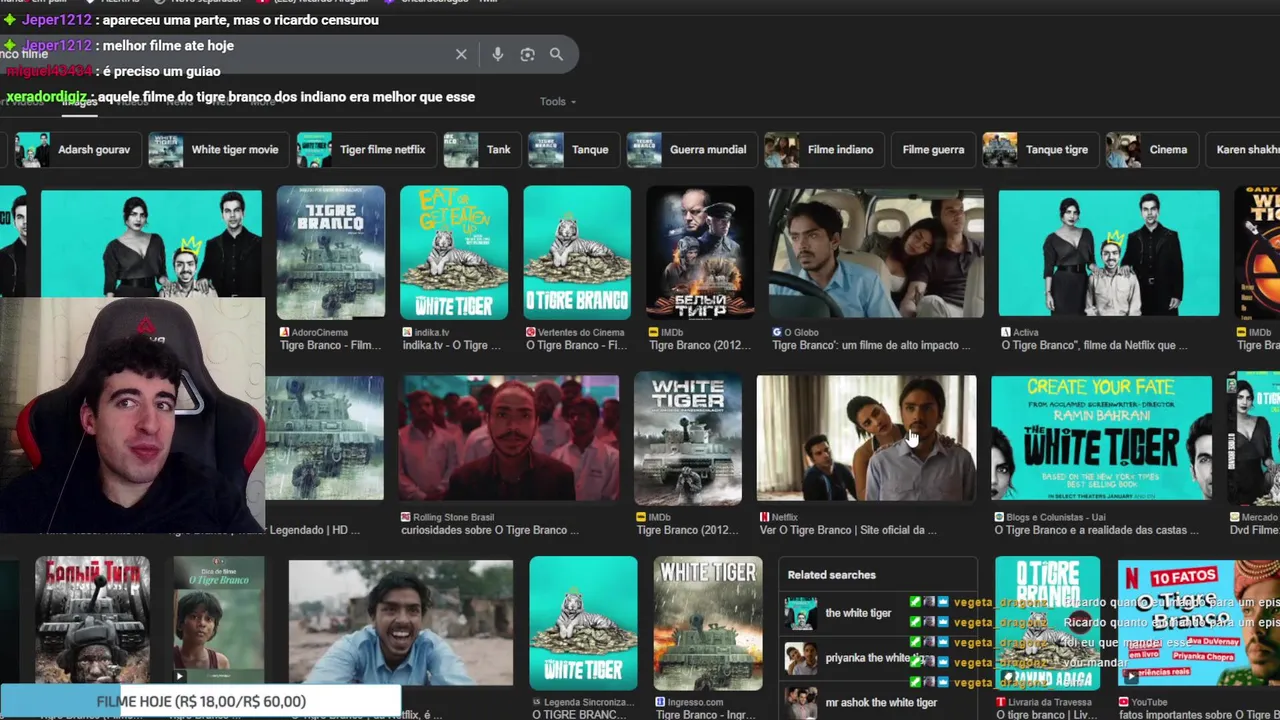Open the indika.tv Eat or Get Eaten poster
Screen dimensions: 1280x720
[x=454, y=252]
